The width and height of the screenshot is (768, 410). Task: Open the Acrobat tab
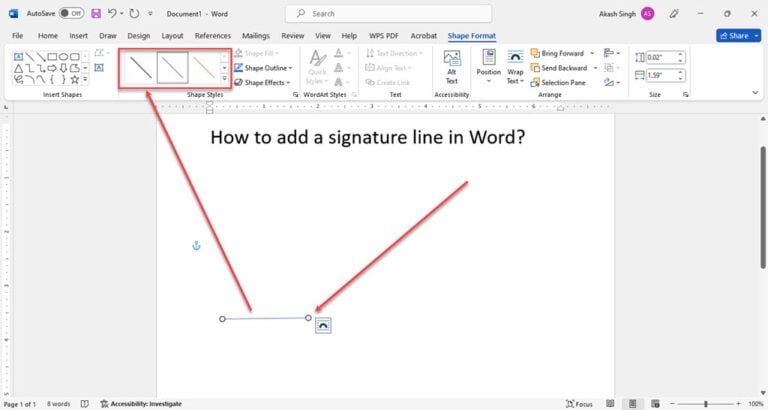click(x=424, y=36)
